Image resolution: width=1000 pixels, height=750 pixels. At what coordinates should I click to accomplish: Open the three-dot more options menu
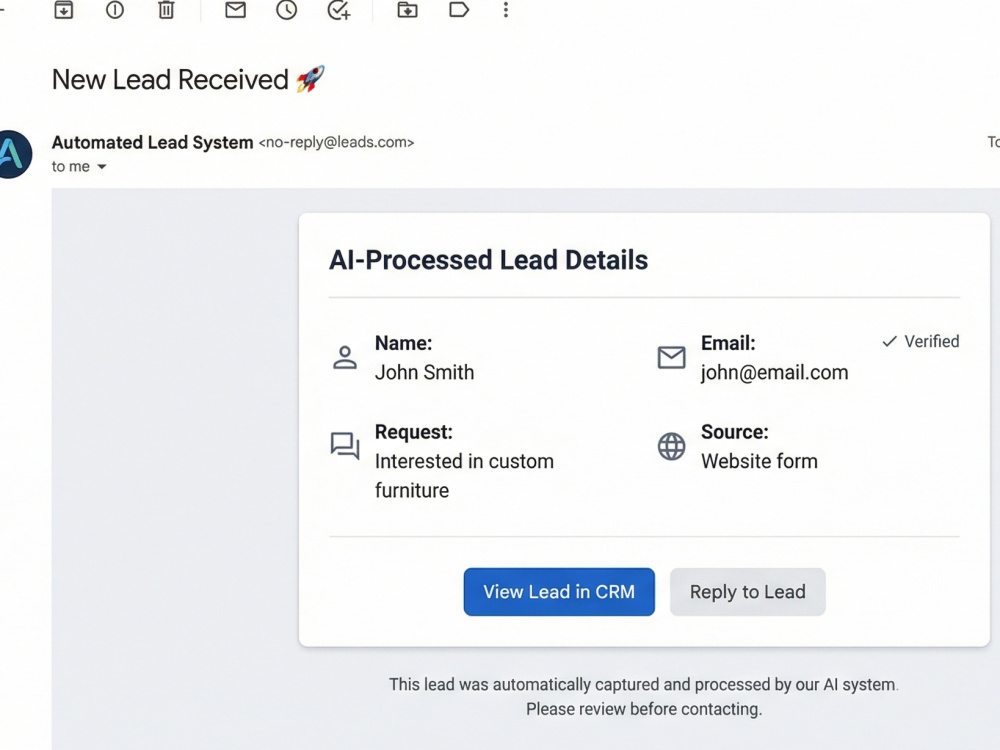(x=506, y=10)
